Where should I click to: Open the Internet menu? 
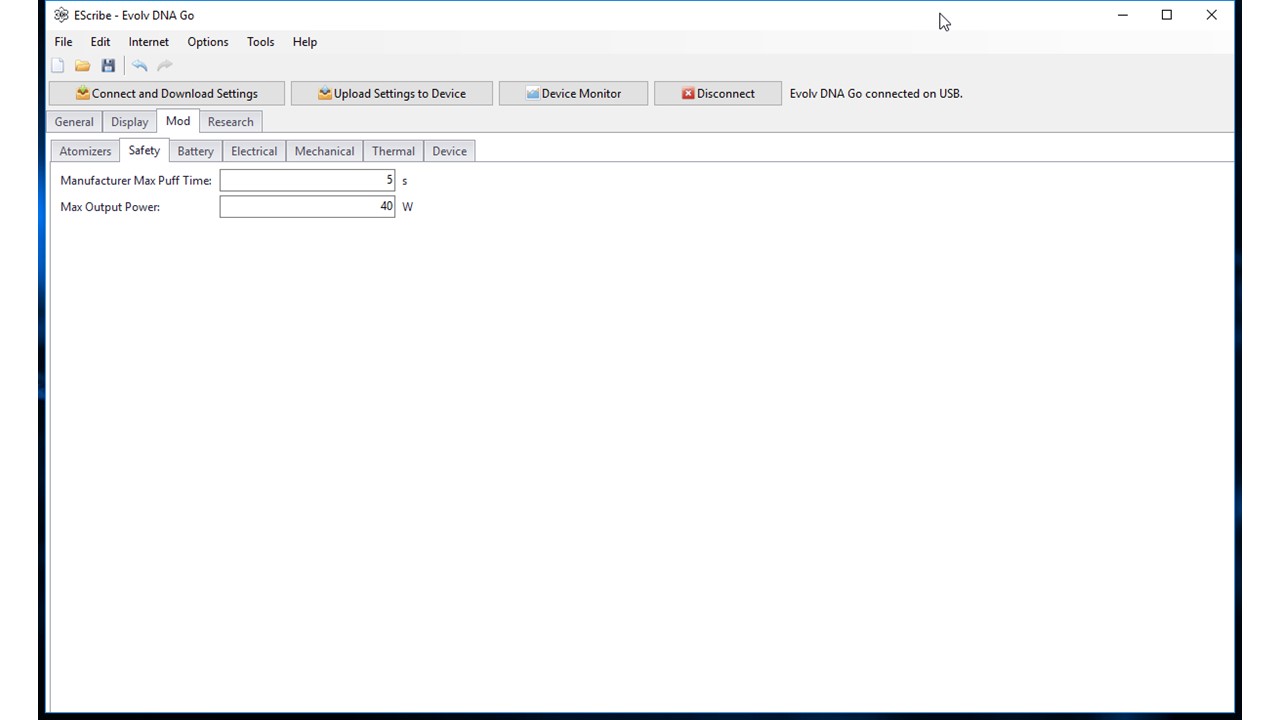tap(148, 42)
